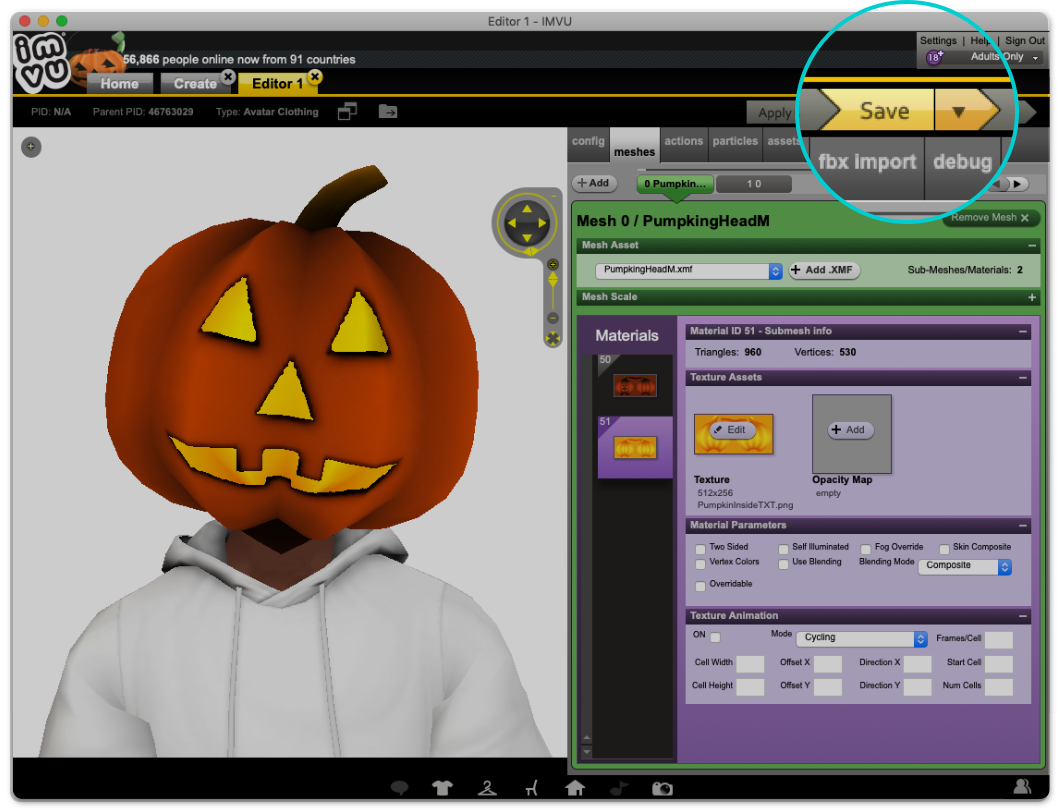Open the config tab
Viewport: 1062px width, 810px height.
pos(588,142)
